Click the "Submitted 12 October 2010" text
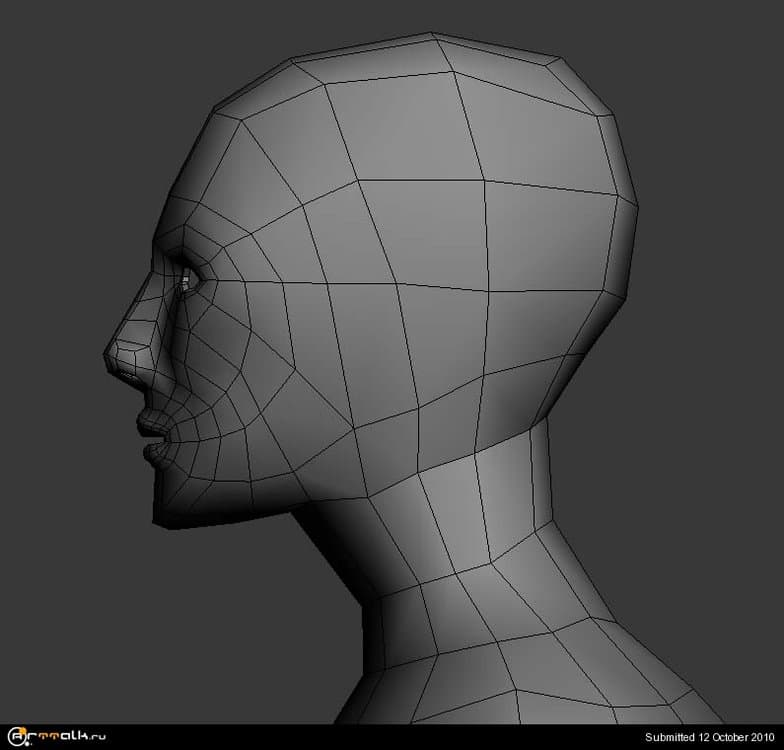Viewport: 784px width, 750px height. pyautogui.click(x=710, y=737)
